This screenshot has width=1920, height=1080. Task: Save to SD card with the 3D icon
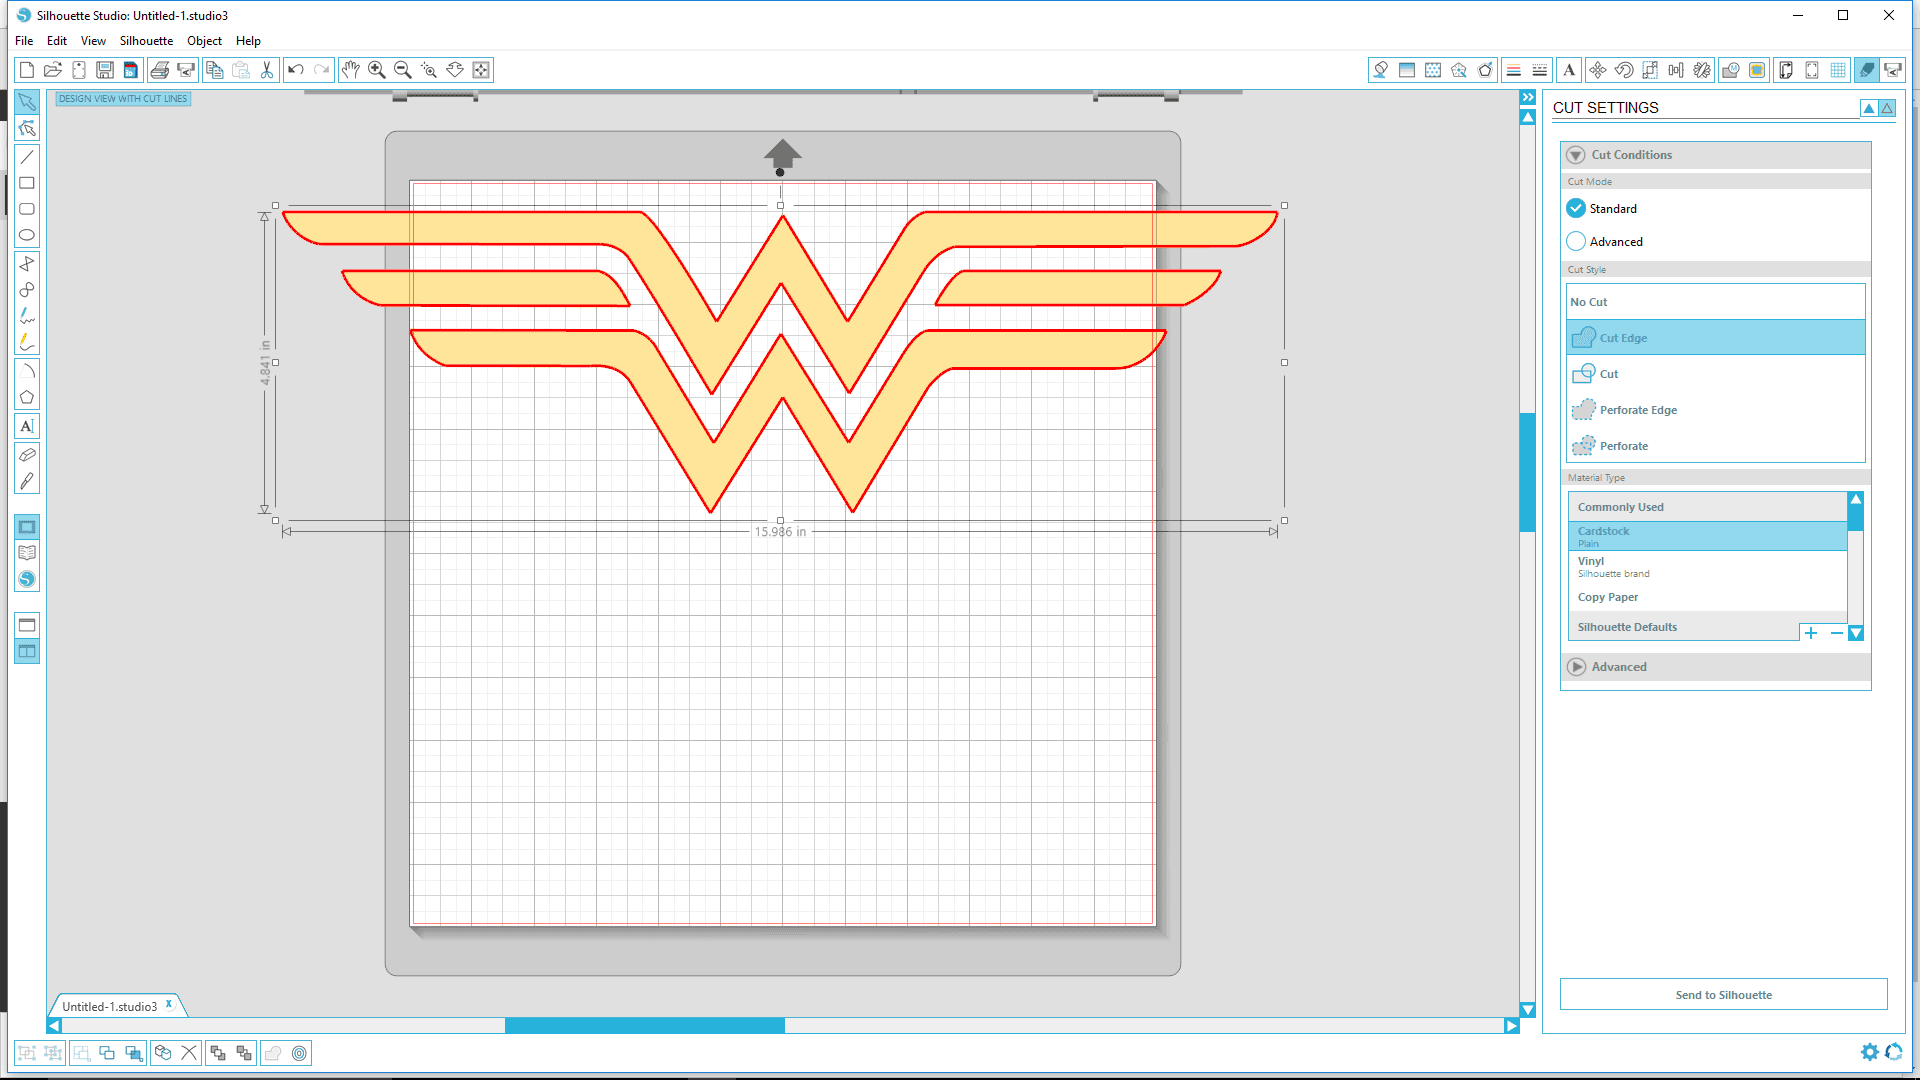tap(131, 70)
